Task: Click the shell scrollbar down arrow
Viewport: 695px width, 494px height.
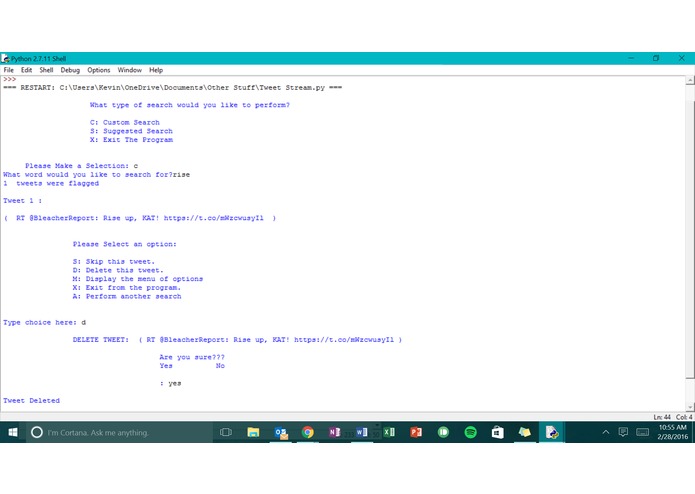Action: click(x=690, y=407)
